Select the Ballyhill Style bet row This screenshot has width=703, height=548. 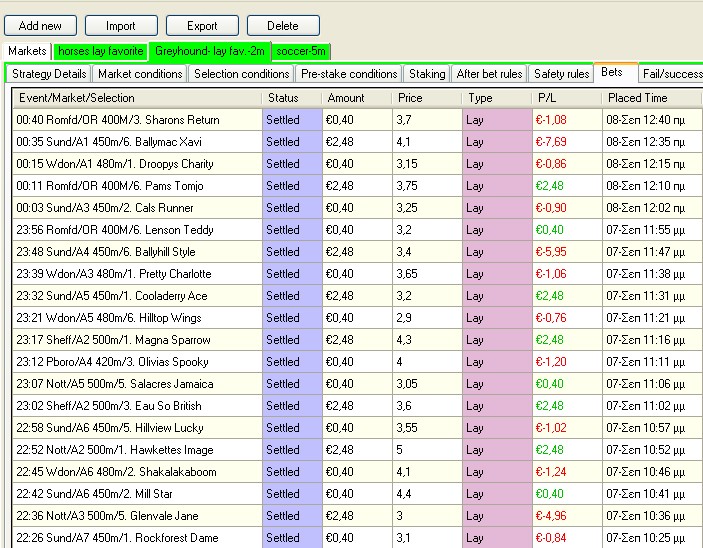(x=357, y=252)
